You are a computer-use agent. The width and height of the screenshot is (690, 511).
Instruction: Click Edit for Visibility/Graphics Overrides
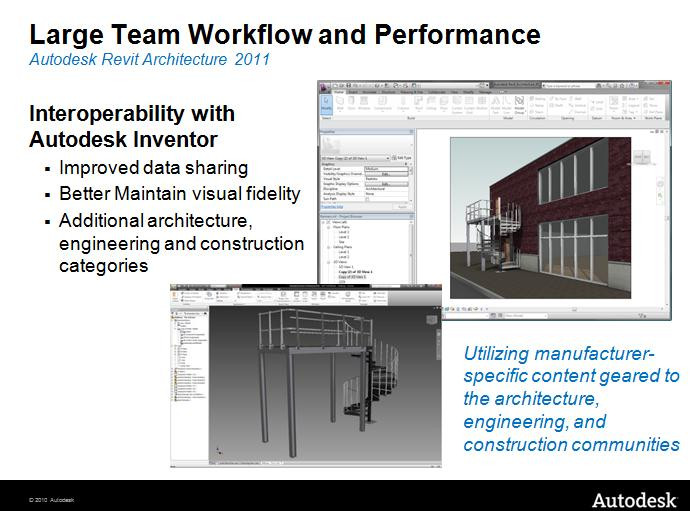pyautogui.click(x=386, y=174)
